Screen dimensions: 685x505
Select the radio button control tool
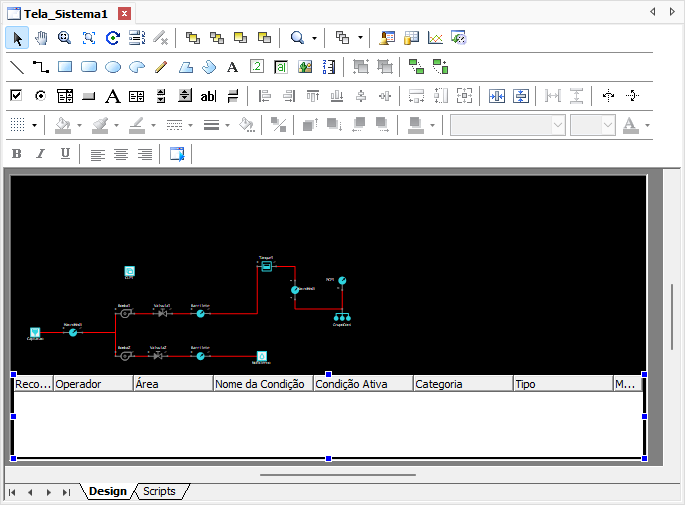(x=41, y=96)
